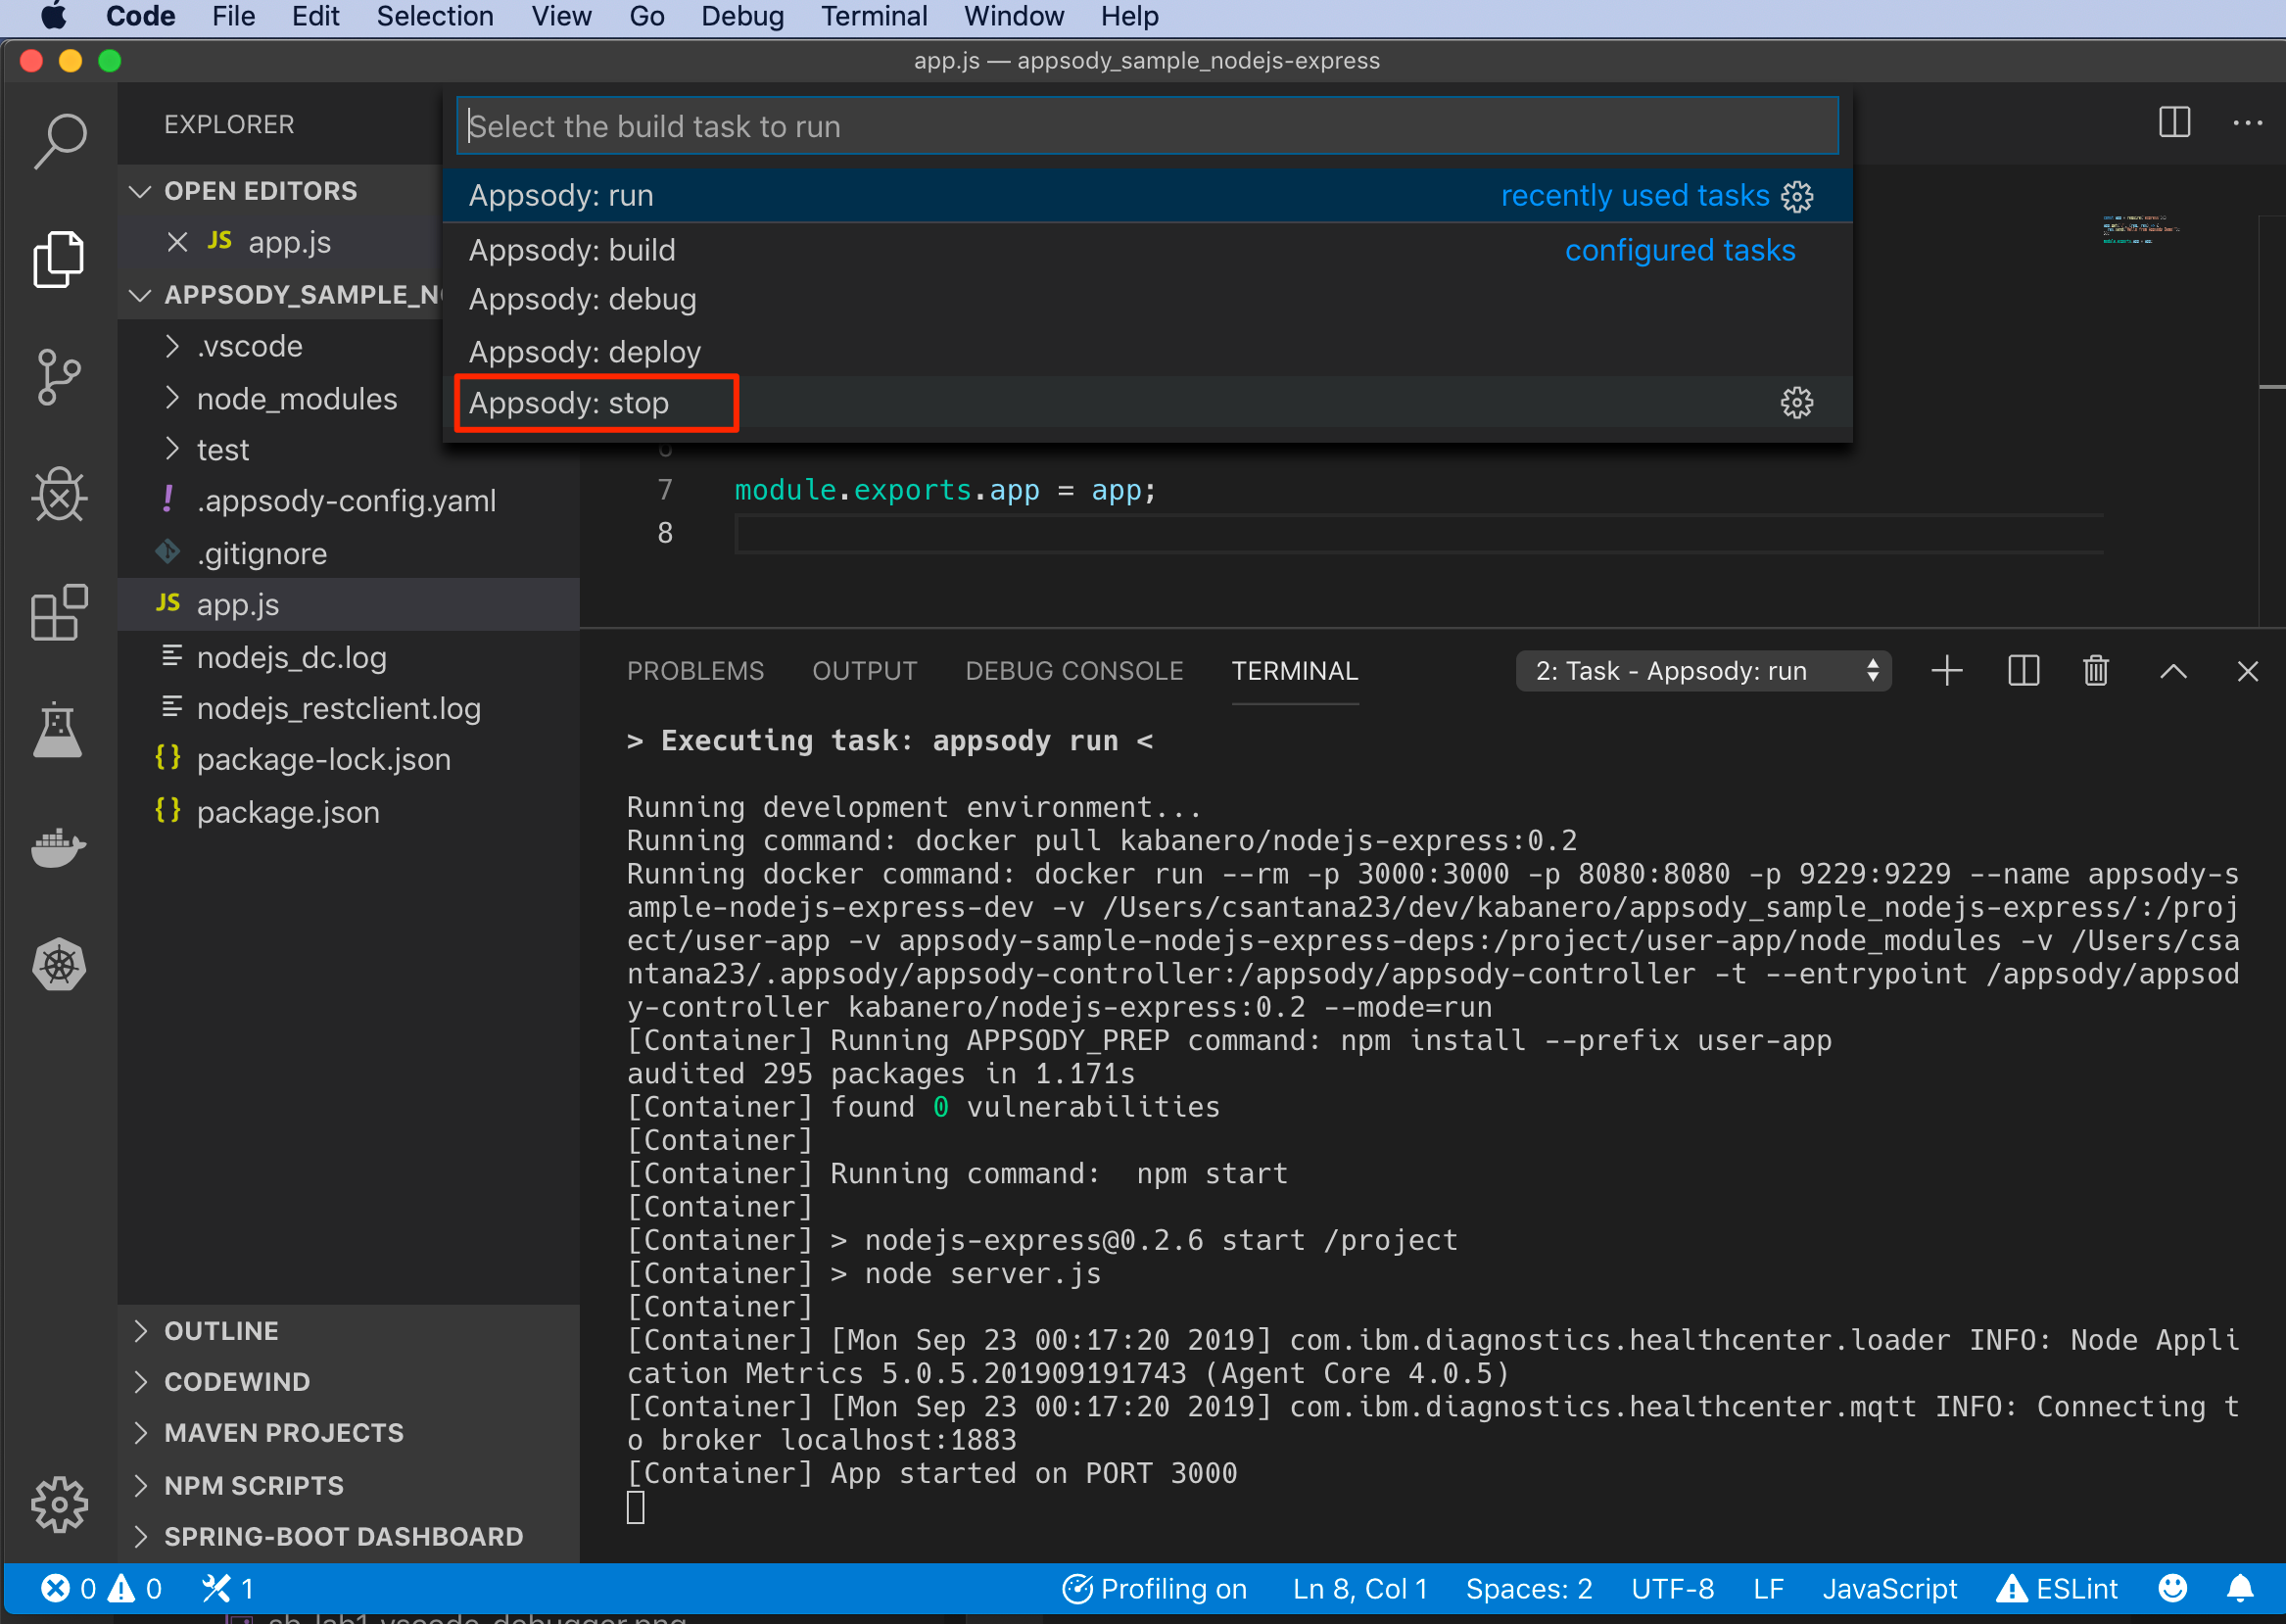This screenshot has width=2286, height=1624.
Task: Configure the Appsody: stop task gear
Action: (x=1797, y=403)
